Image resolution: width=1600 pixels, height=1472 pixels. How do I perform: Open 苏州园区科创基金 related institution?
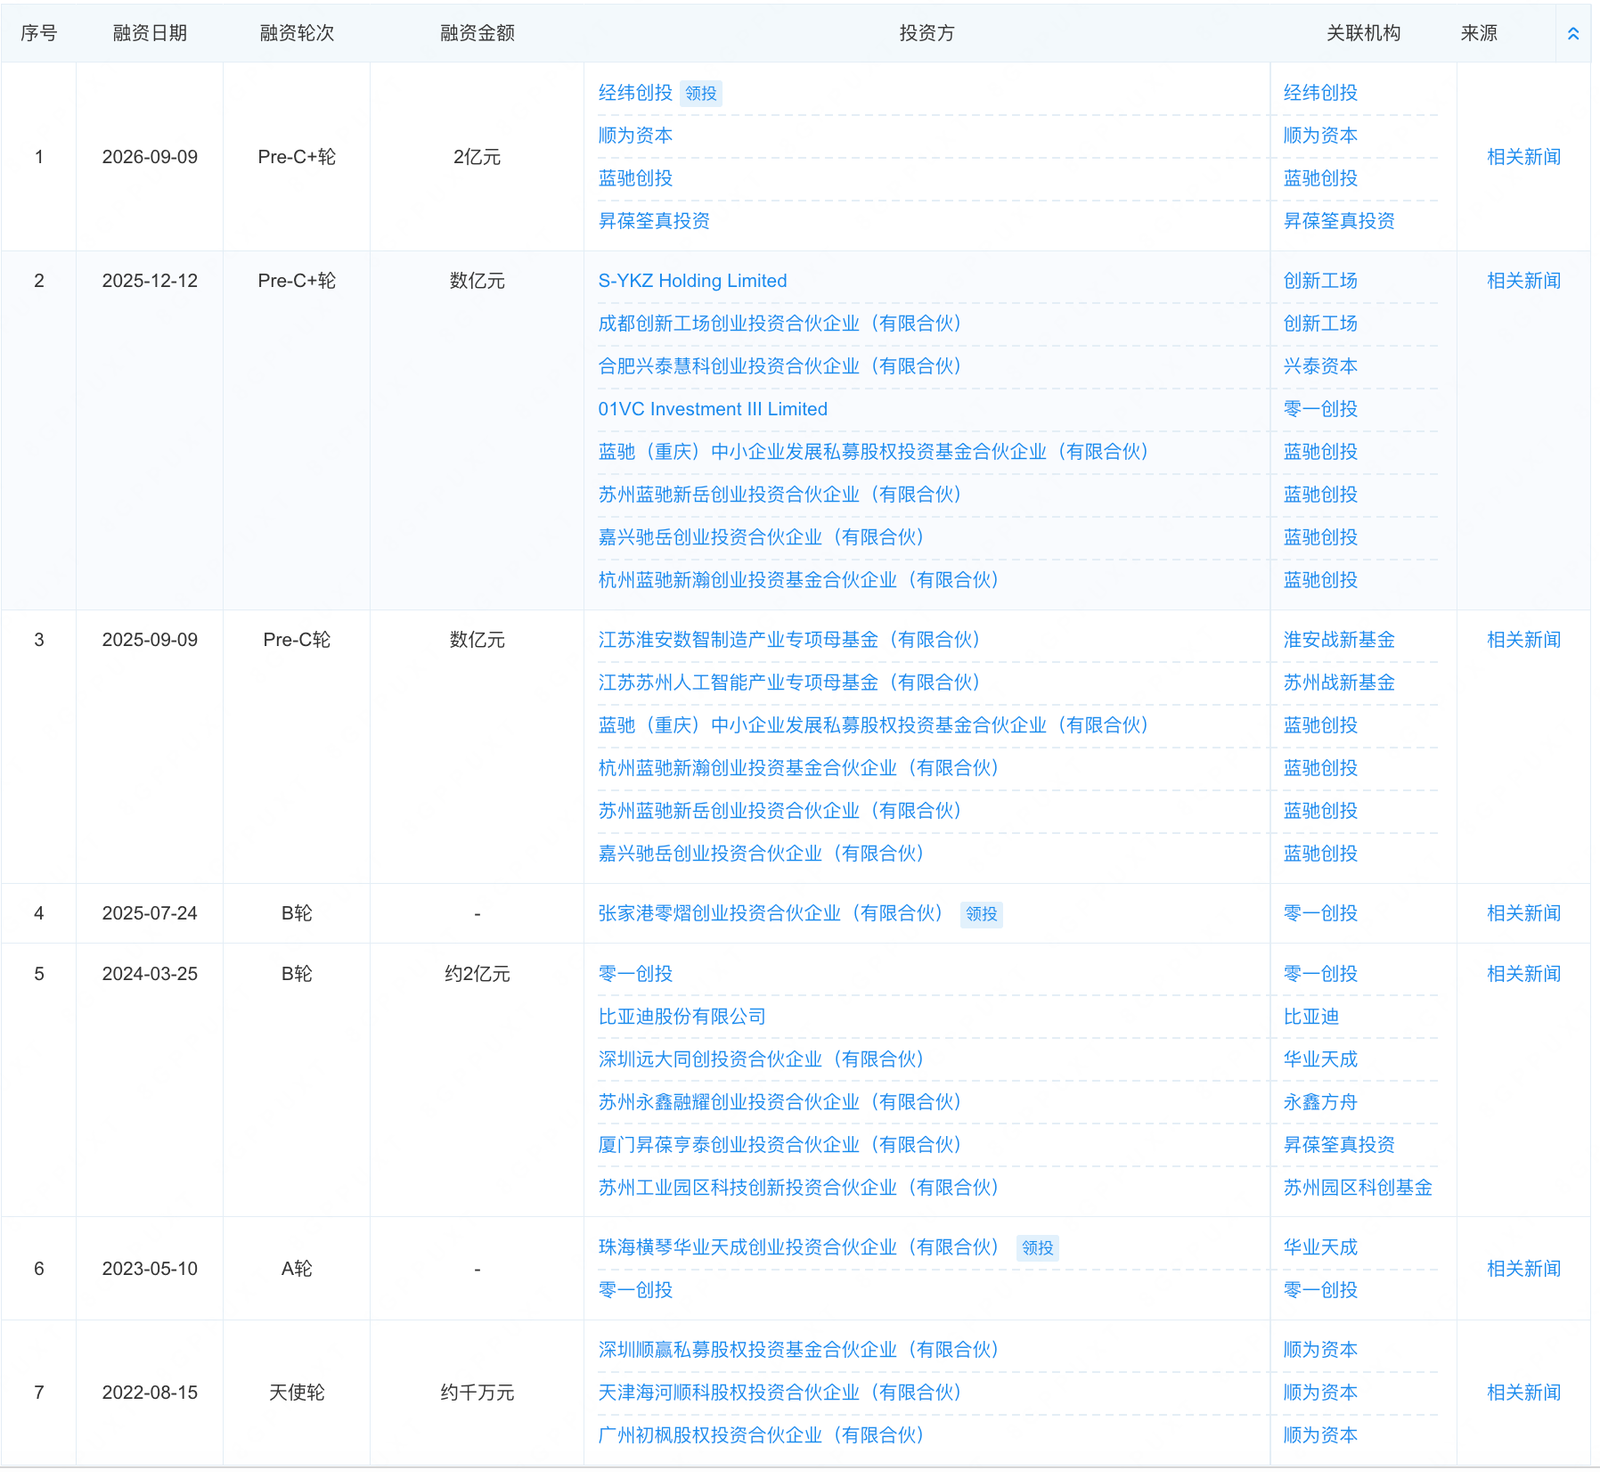tap(1358, 1188)
